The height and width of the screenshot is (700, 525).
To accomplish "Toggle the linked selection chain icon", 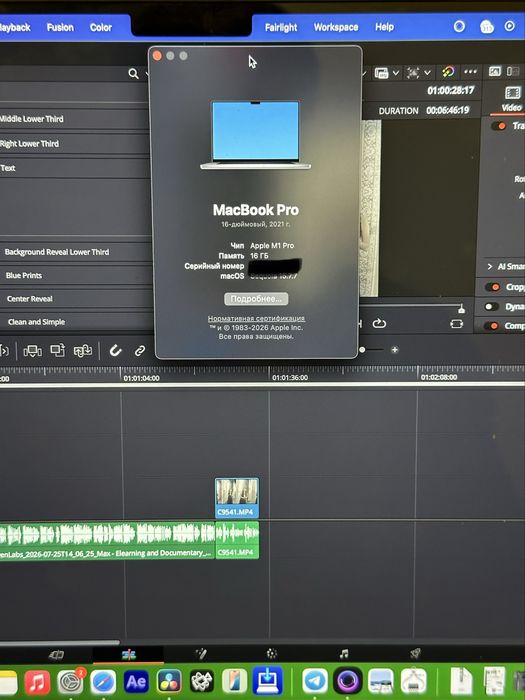I will tap(140, 351).
